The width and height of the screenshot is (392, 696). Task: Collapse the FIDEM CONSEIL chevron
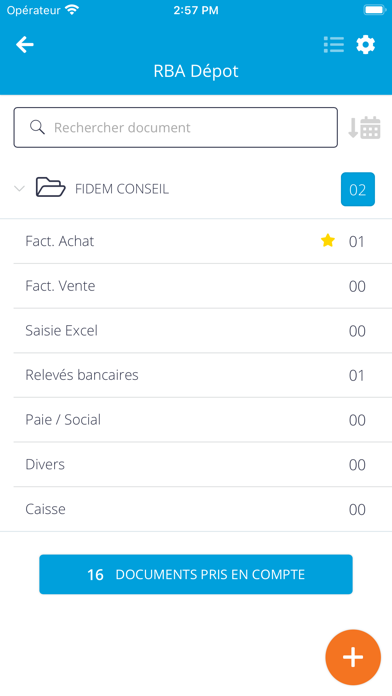click(x=19, y=189)
